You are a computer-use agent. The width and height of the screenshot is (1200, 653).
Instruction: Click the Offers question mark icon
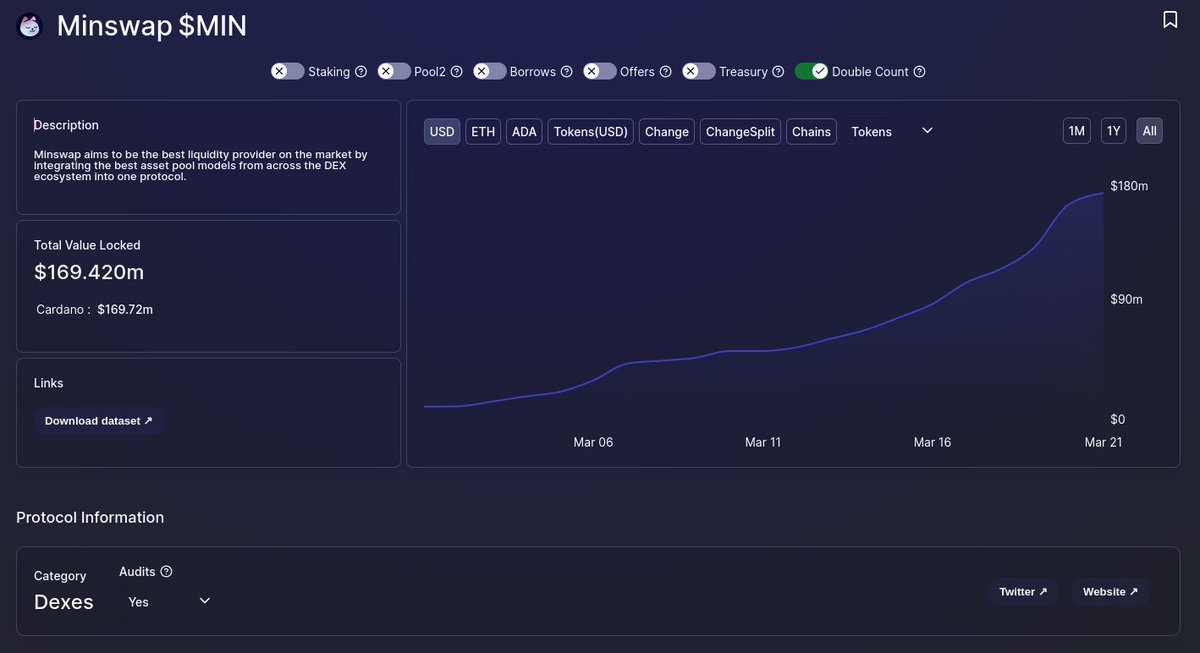tap(665, 71)
